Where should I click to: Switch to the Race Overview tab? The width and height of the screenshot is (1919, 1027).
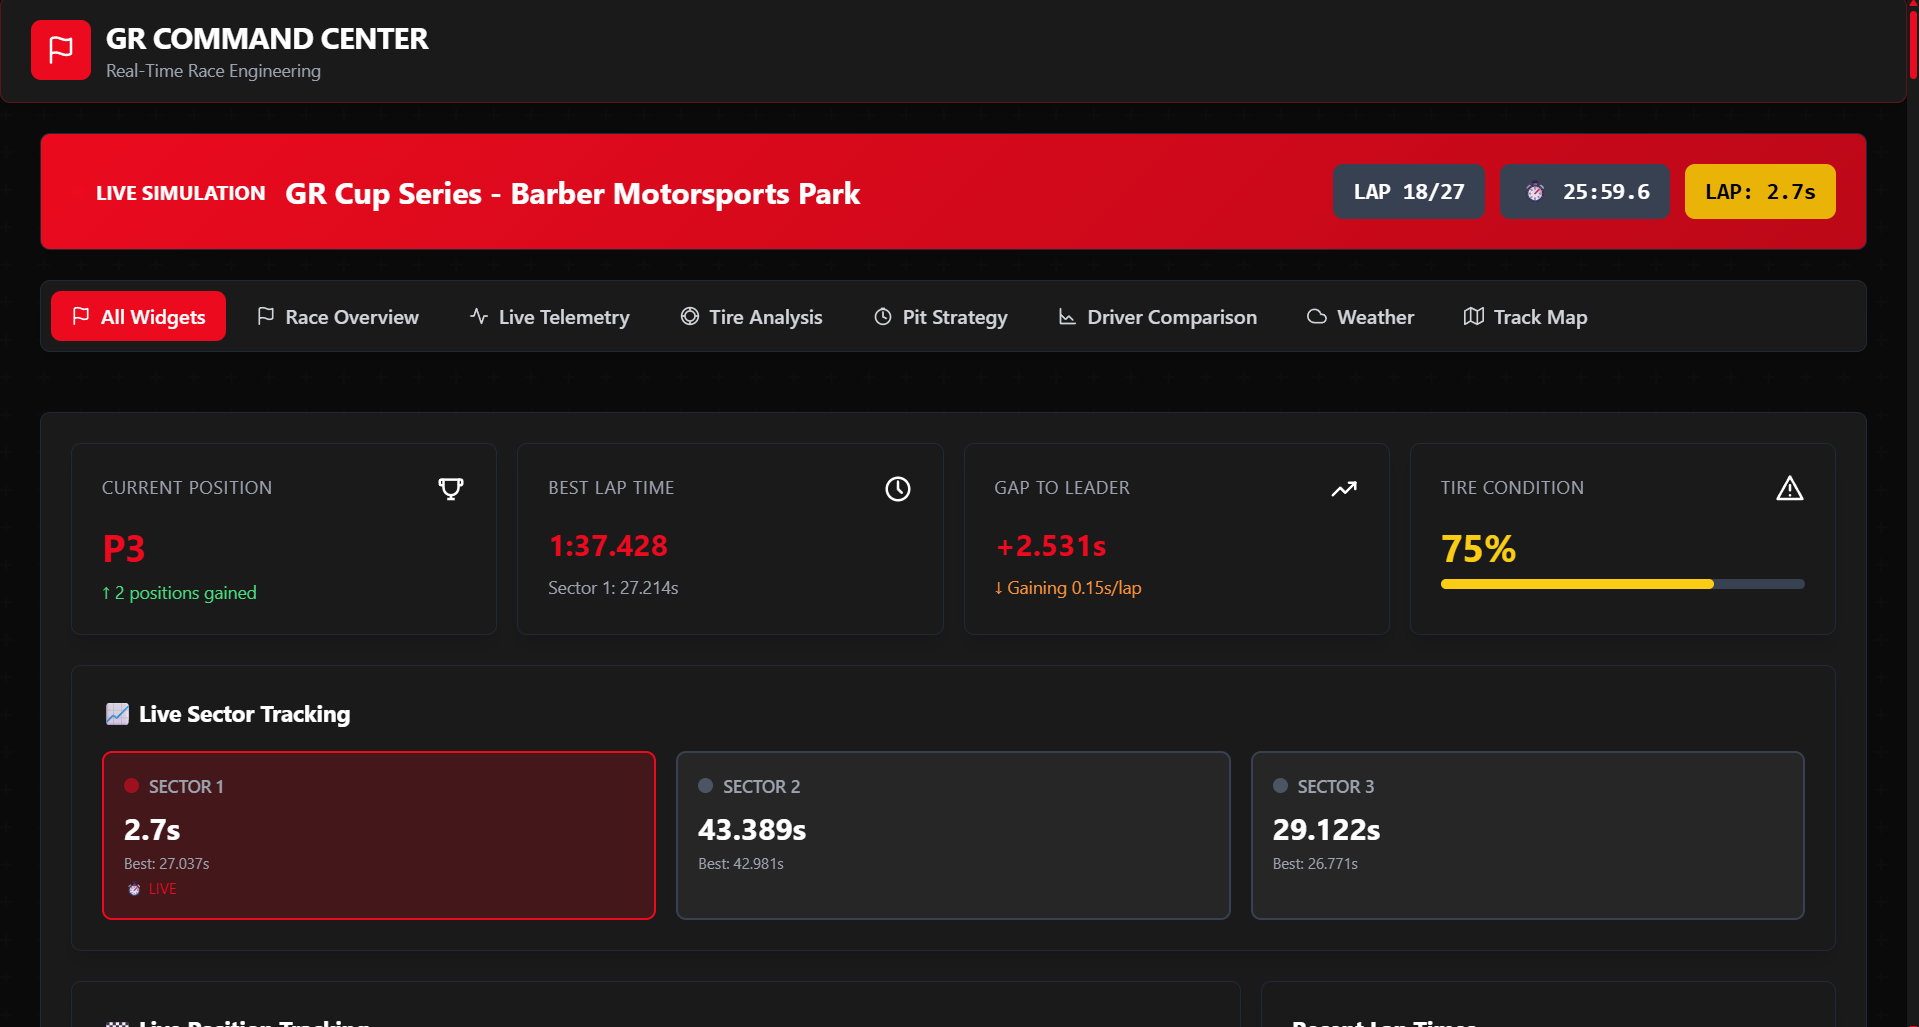click(x=338, y=317)
